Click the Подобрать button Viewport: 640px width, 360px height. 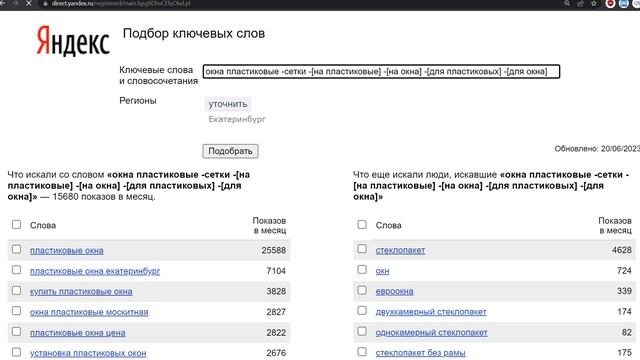pos(230,151)
